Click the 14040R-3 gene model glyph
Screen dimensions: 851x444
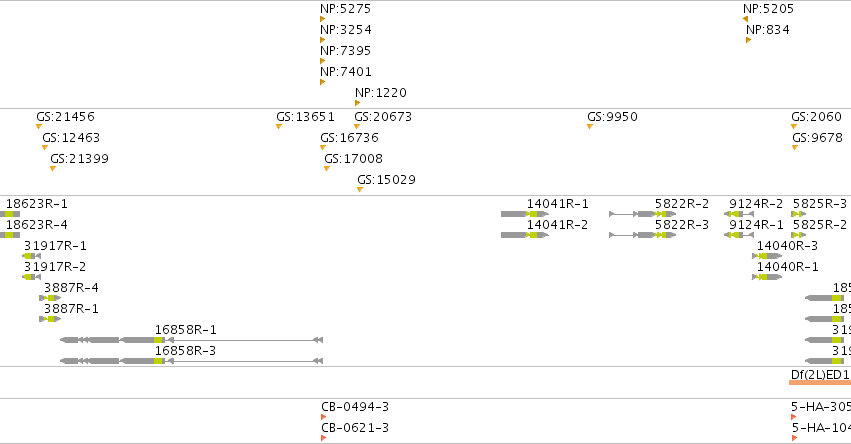[x=767, y=256]
